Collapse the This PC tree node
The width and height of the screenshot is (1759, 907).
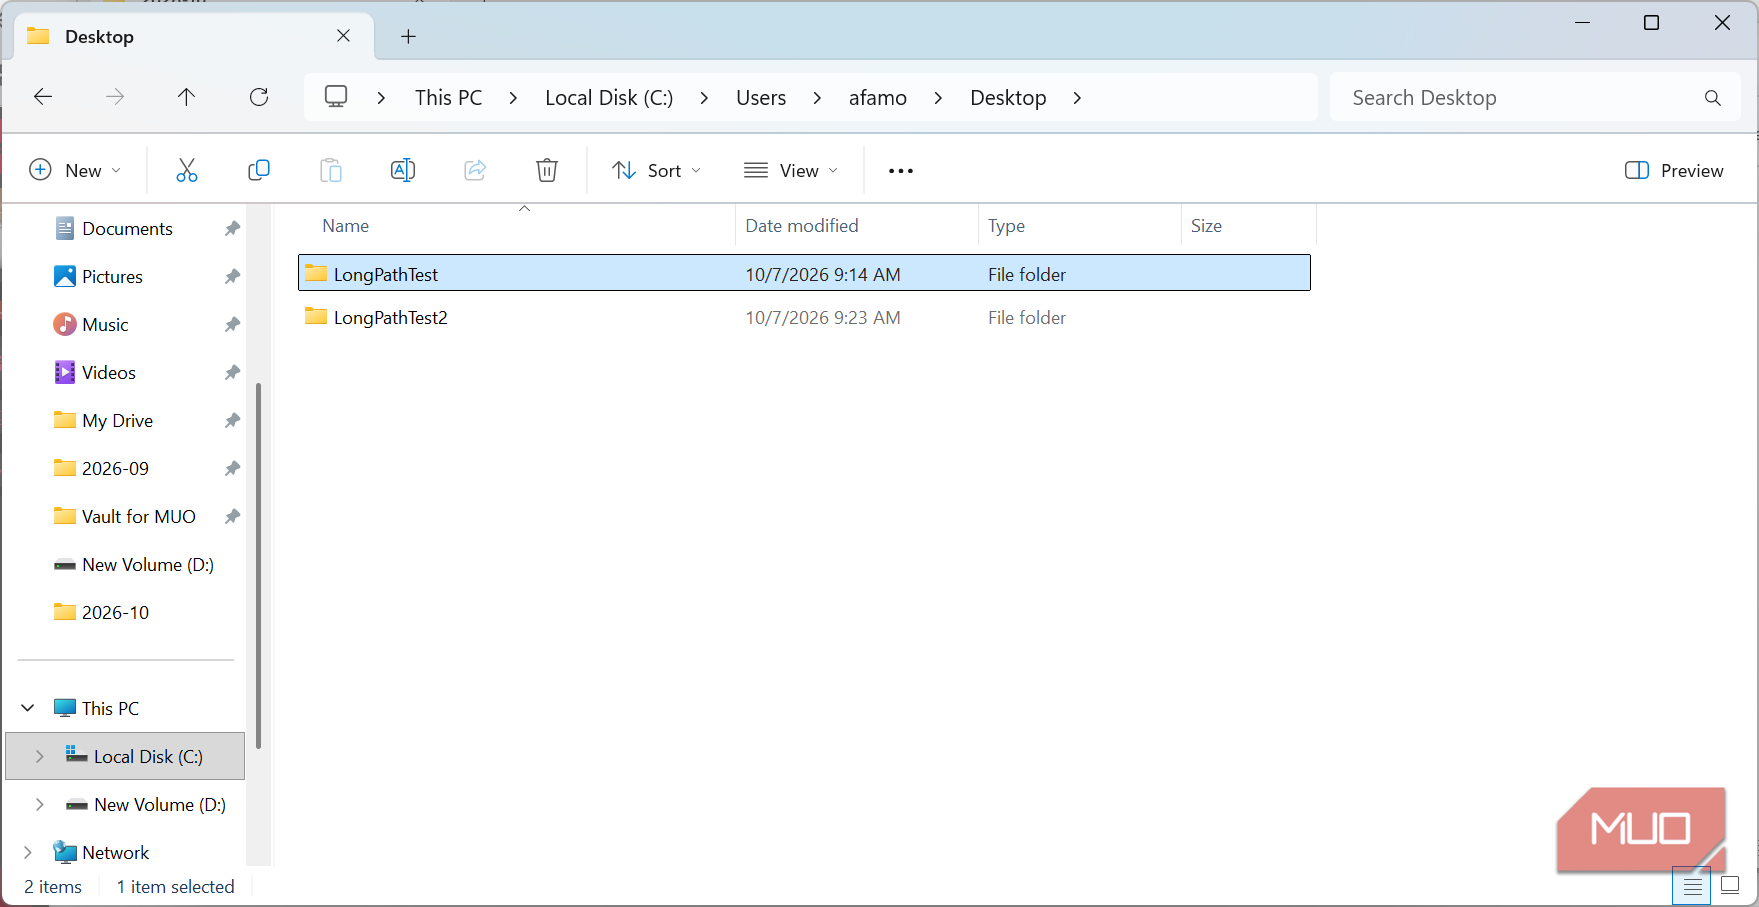(28, 708)
